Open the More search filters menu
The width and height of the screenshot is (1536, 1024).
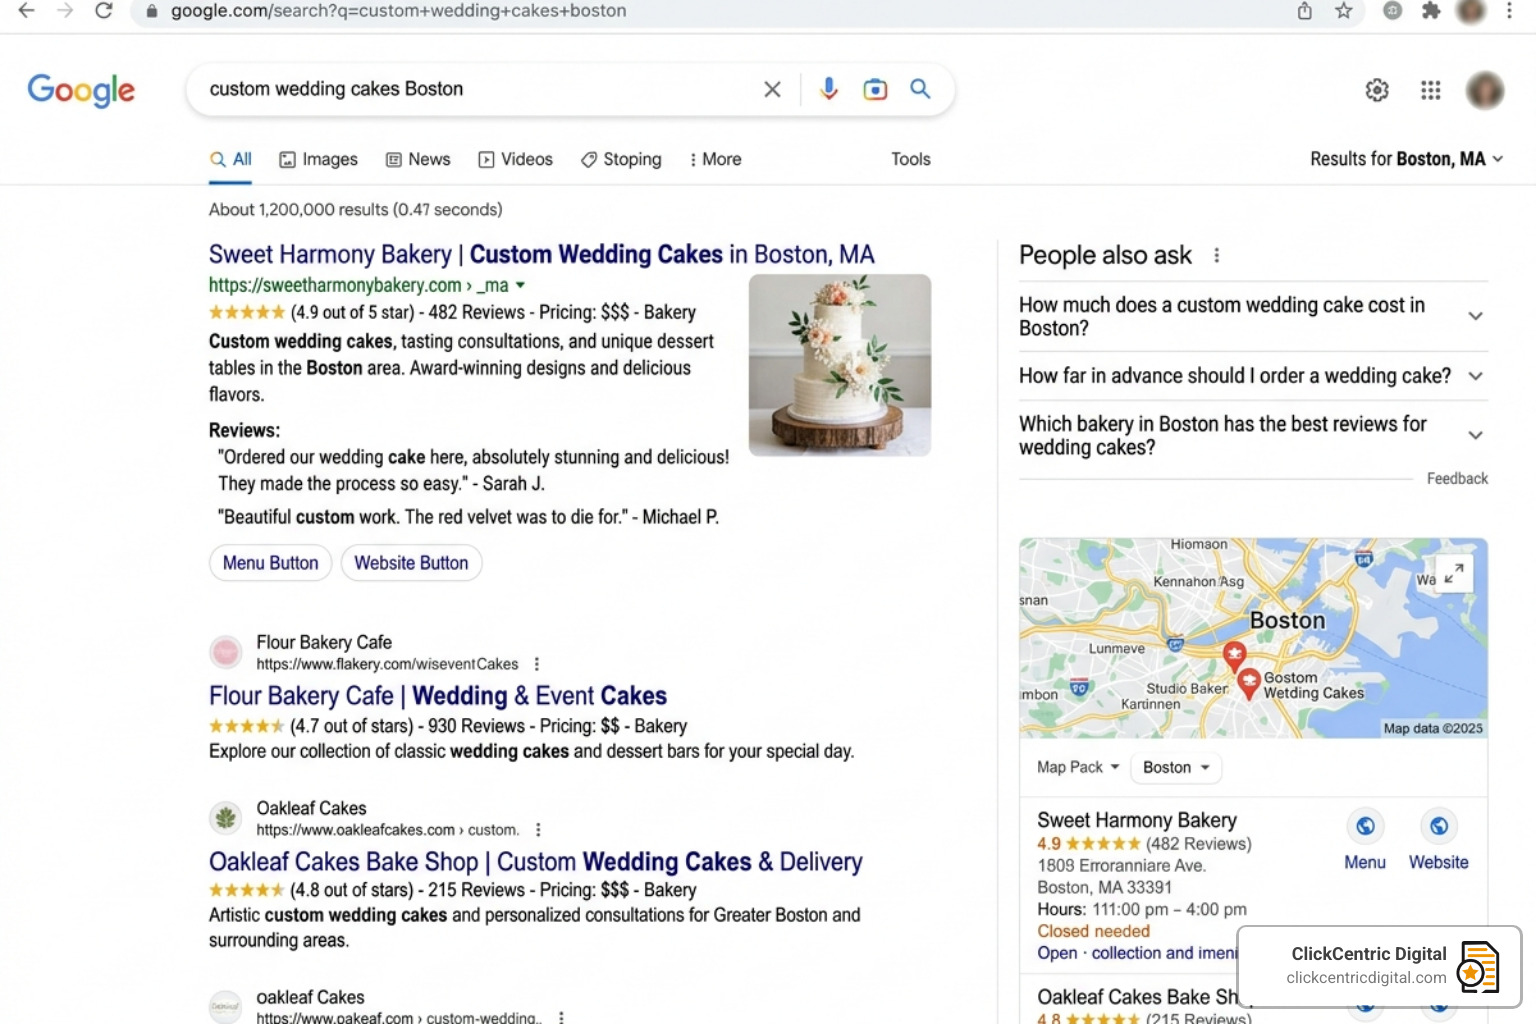coord(715,159)
